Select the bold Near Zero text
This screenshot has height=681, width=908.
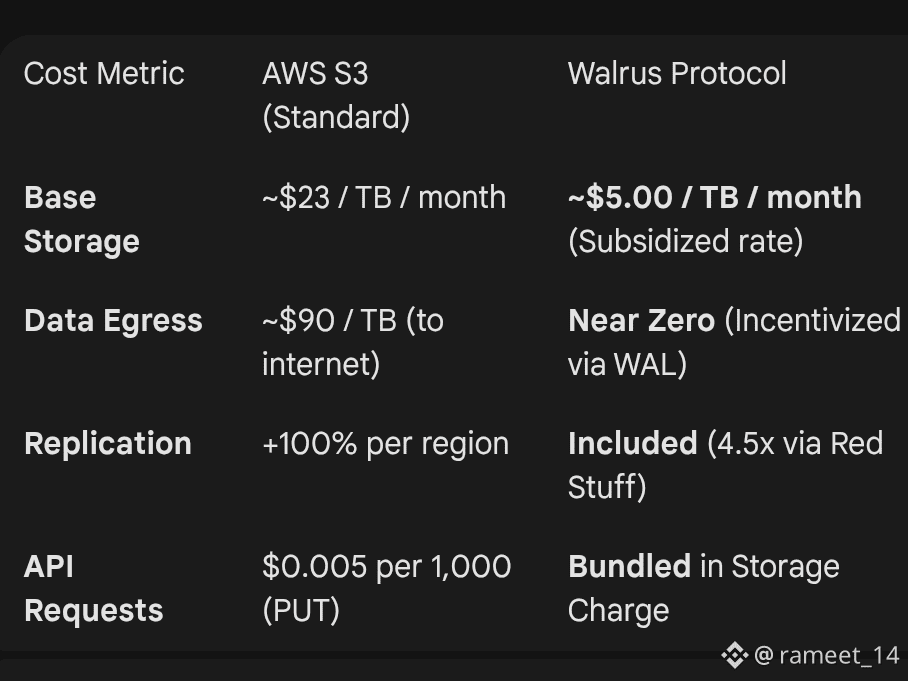point(641,321)
